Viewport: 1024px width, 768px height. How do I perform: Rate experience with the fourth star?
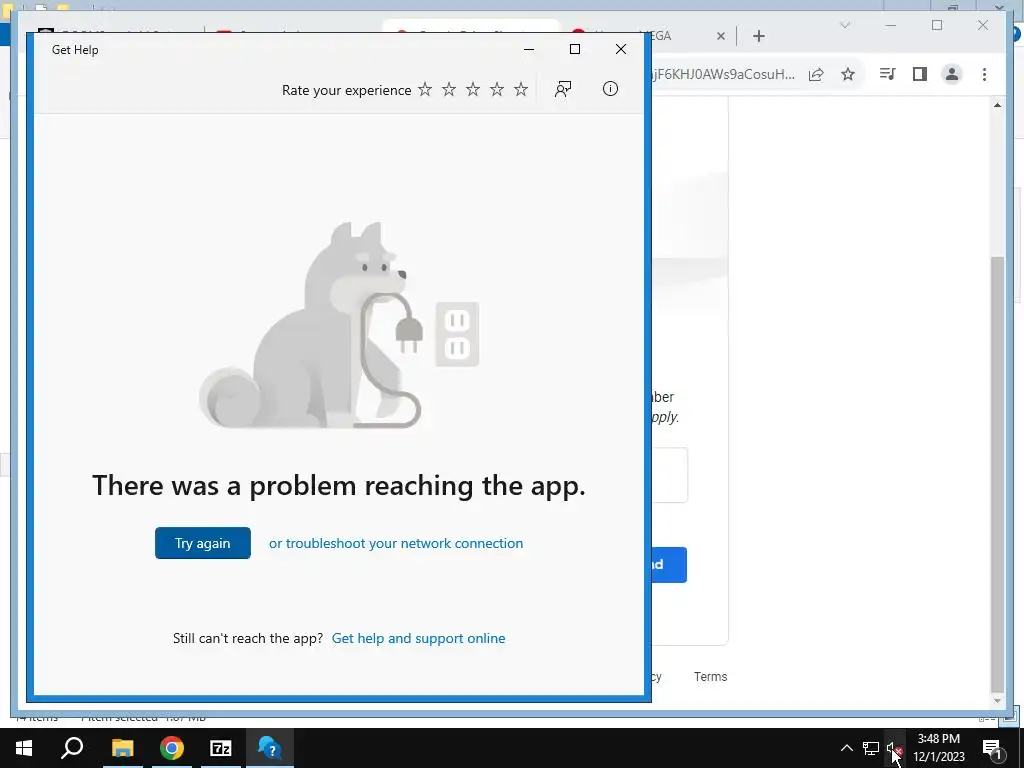coord(497,89)
